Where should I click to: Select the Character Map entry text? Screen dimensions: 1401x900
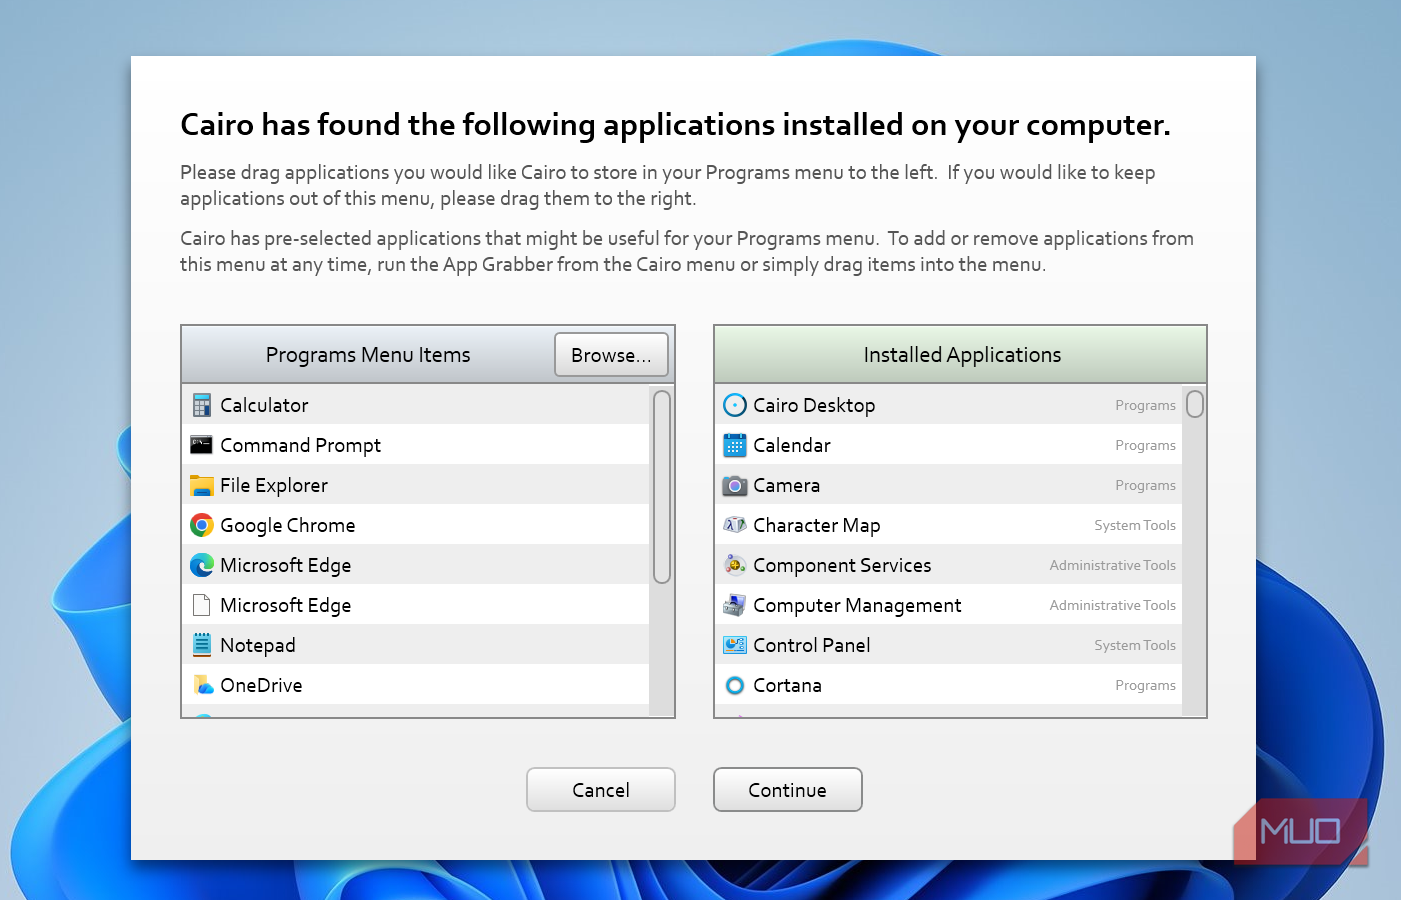click(817, 525)
